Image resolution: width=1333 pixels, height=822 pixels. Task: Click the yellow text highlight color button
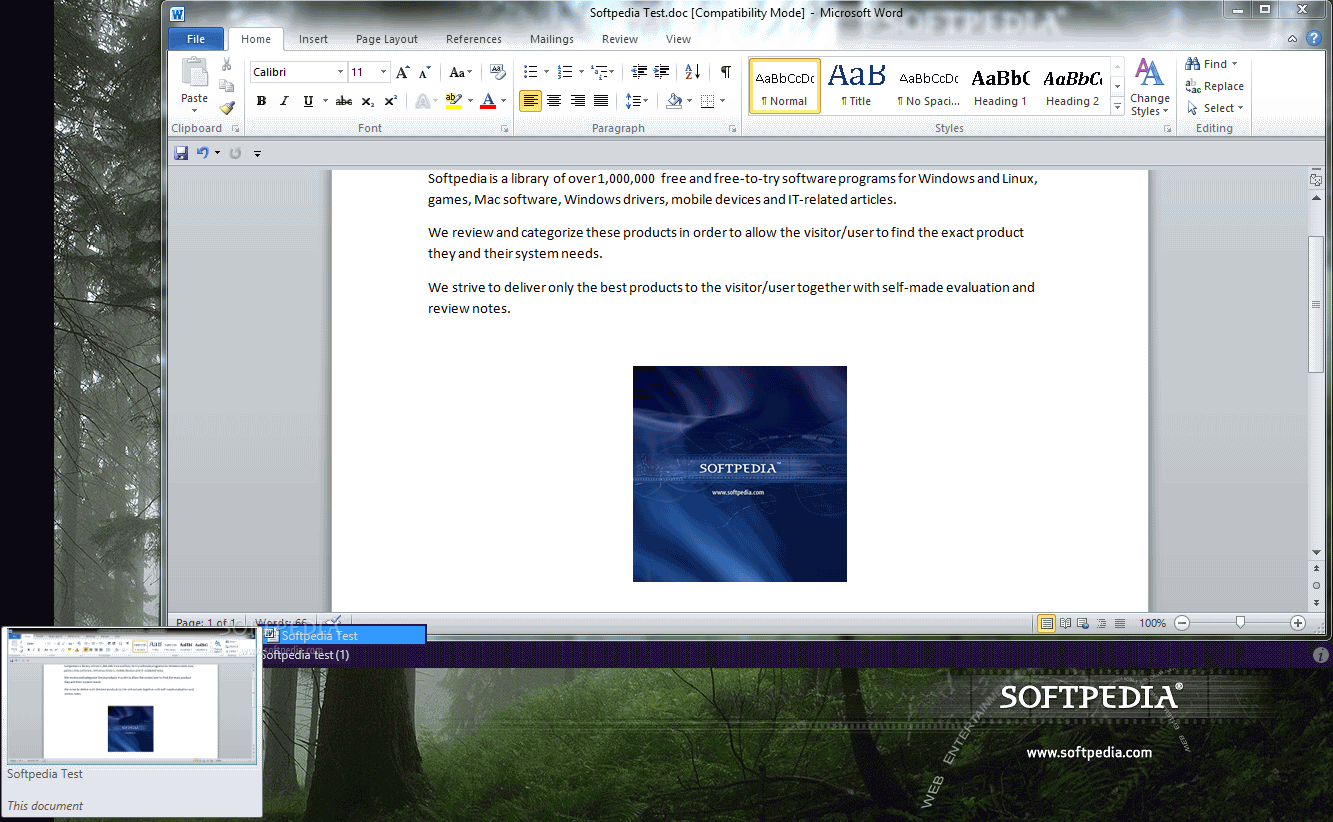(x=453, y=101)
